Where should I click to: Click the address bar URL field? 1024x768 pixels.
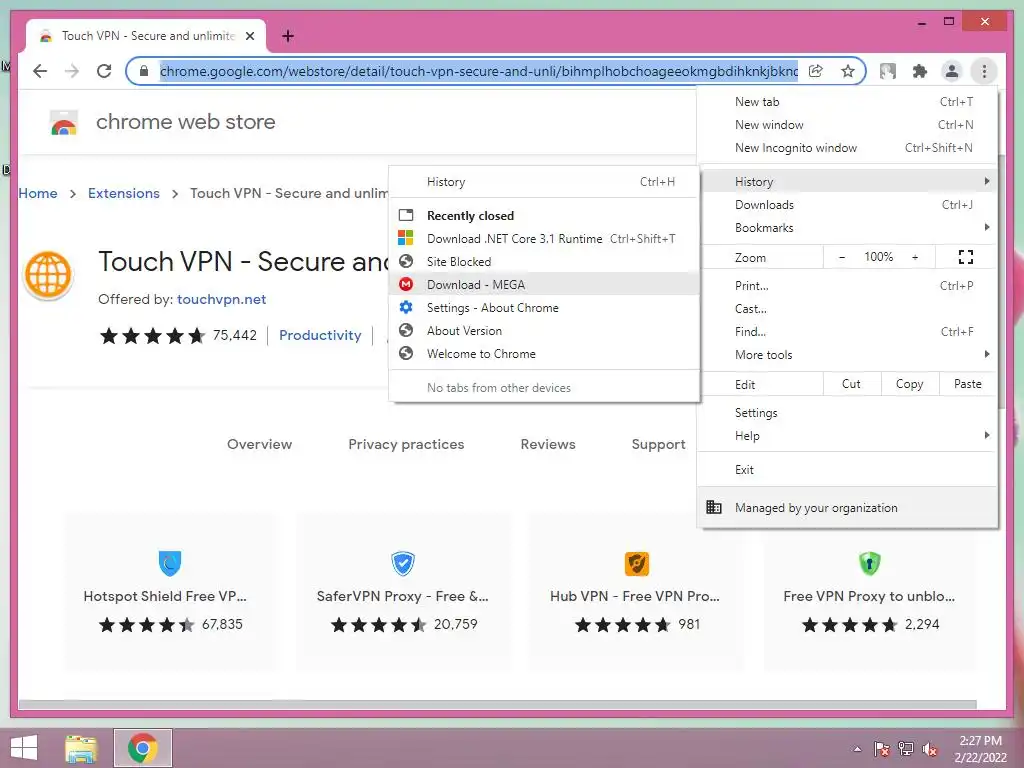tap(479, 71)
